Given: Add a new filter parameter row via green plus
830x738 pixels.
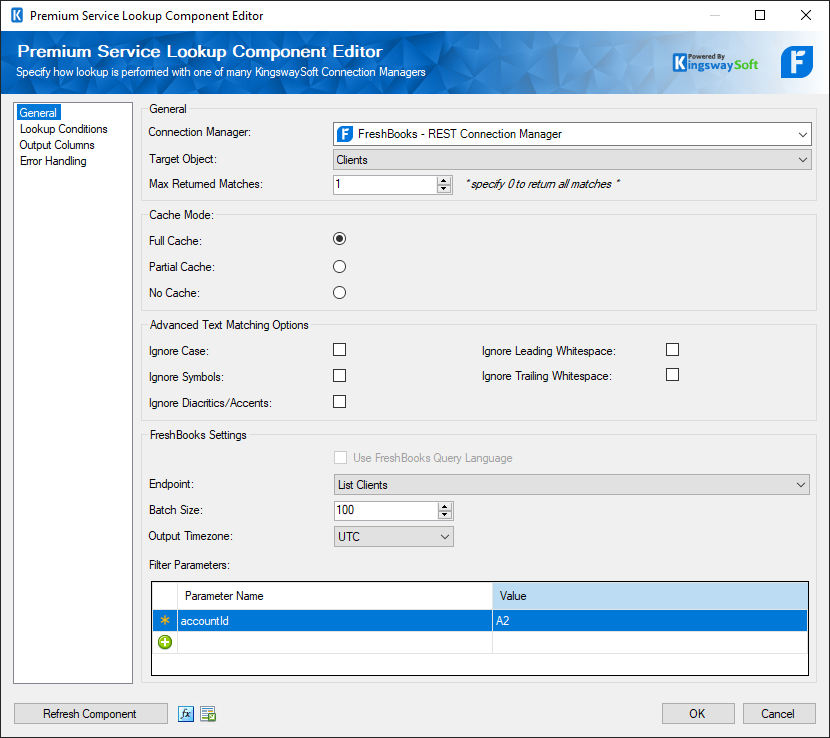Looking at the screenshot, I should click(164, 641).
